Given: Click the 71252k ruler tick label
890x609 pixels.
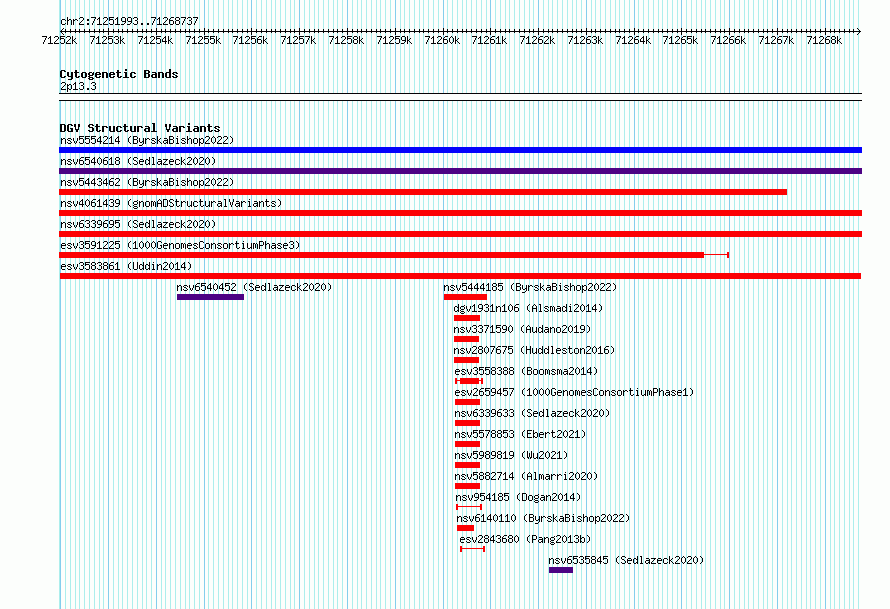Looking at the screenshot, I should pyautogui.click(x=59, y=40).
